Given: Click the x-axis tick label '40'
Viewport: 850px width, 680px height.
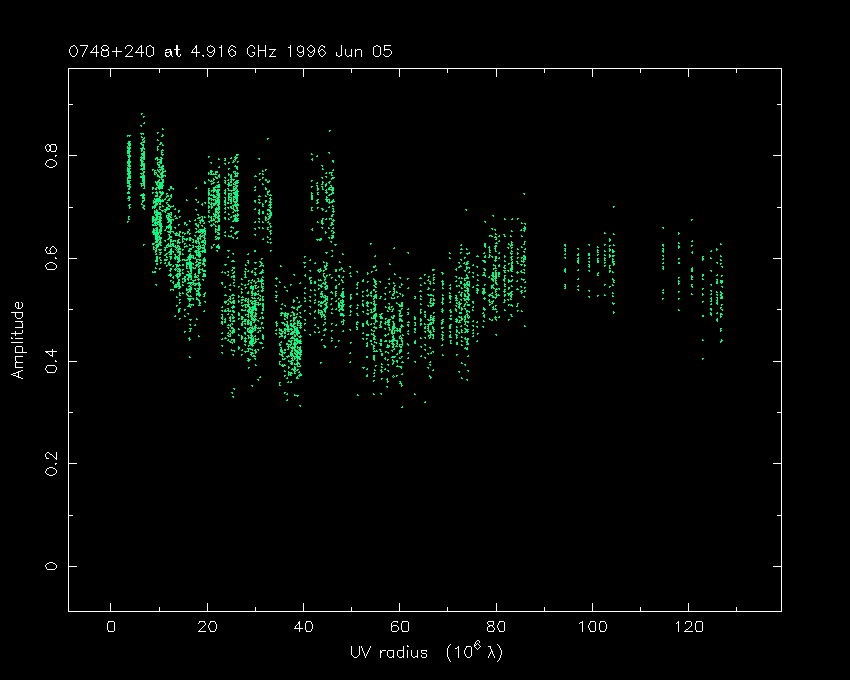Looking at the screenshot, I should click(303, 628).
